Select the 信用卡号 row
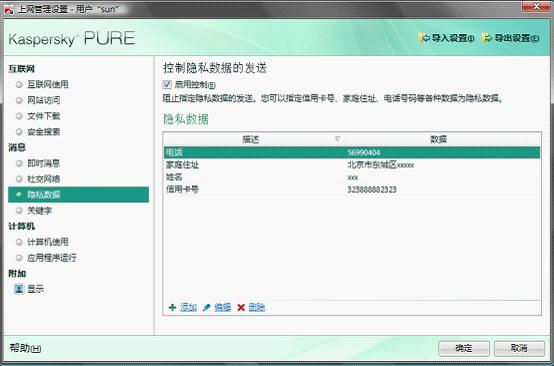The image size is (554, 366). (352, 189)
